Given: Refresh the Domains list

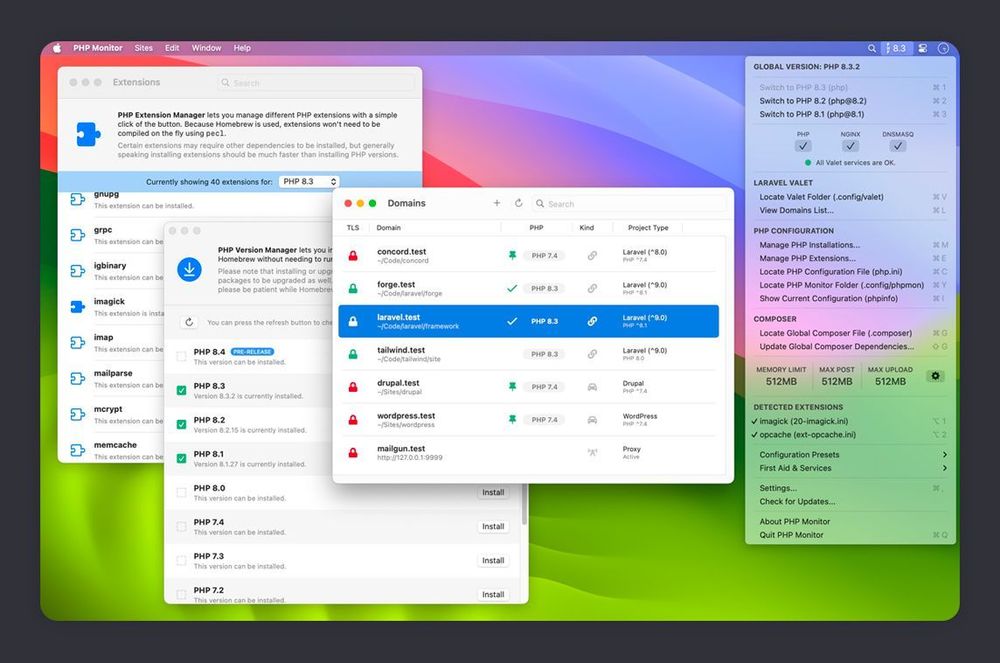Looking at the screenshot, I should 518,203.
